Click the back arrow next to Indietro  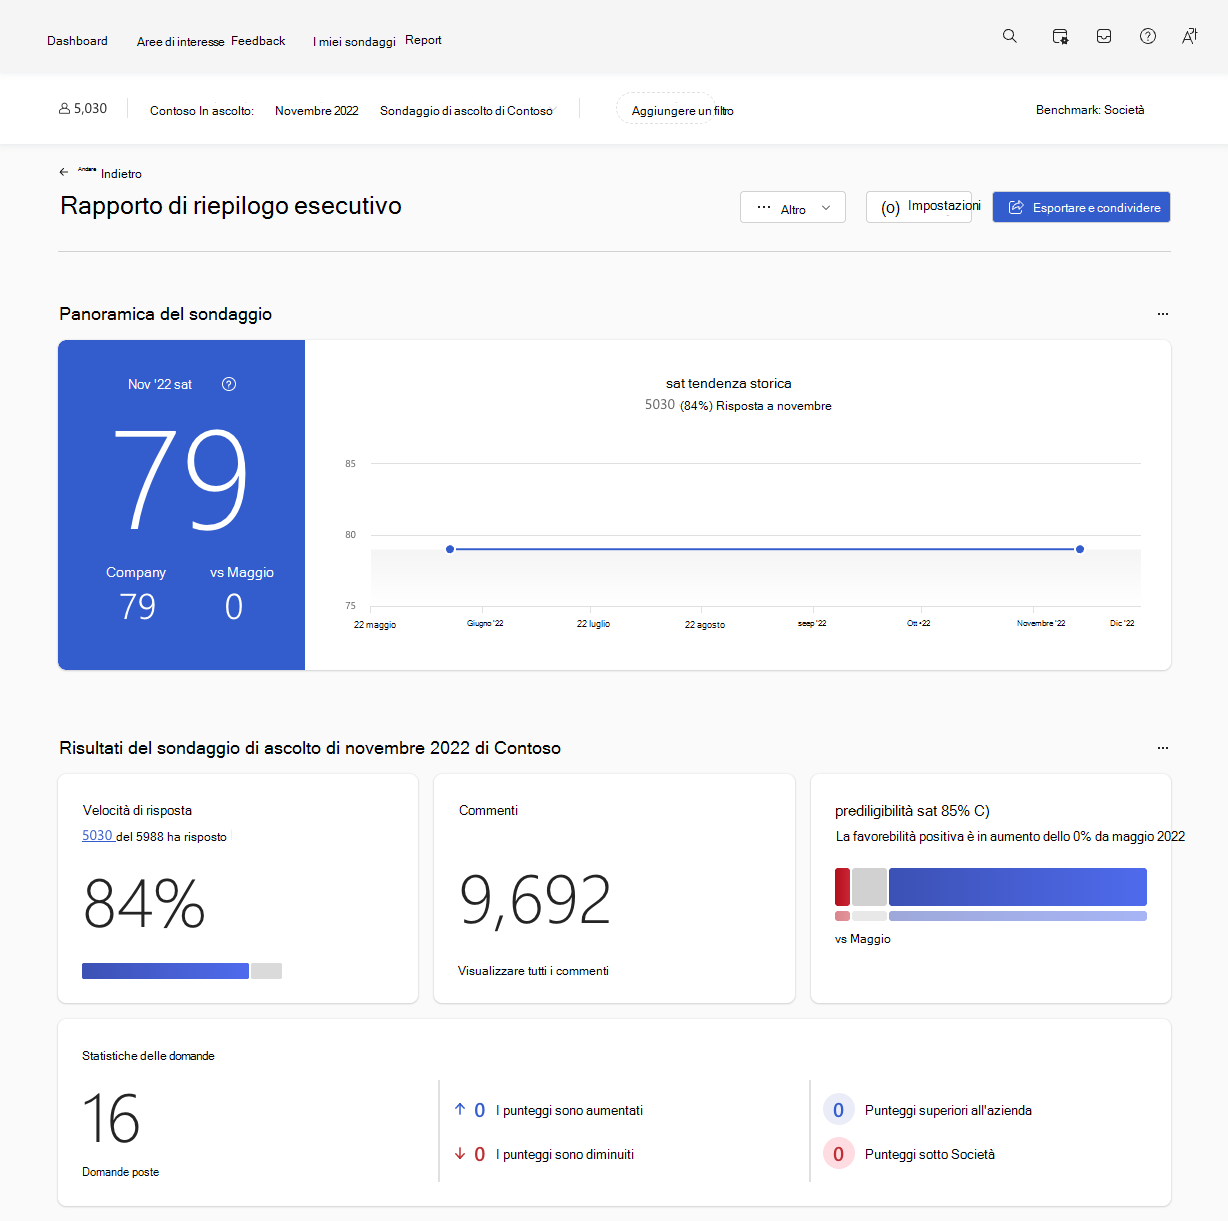point(64,172)
